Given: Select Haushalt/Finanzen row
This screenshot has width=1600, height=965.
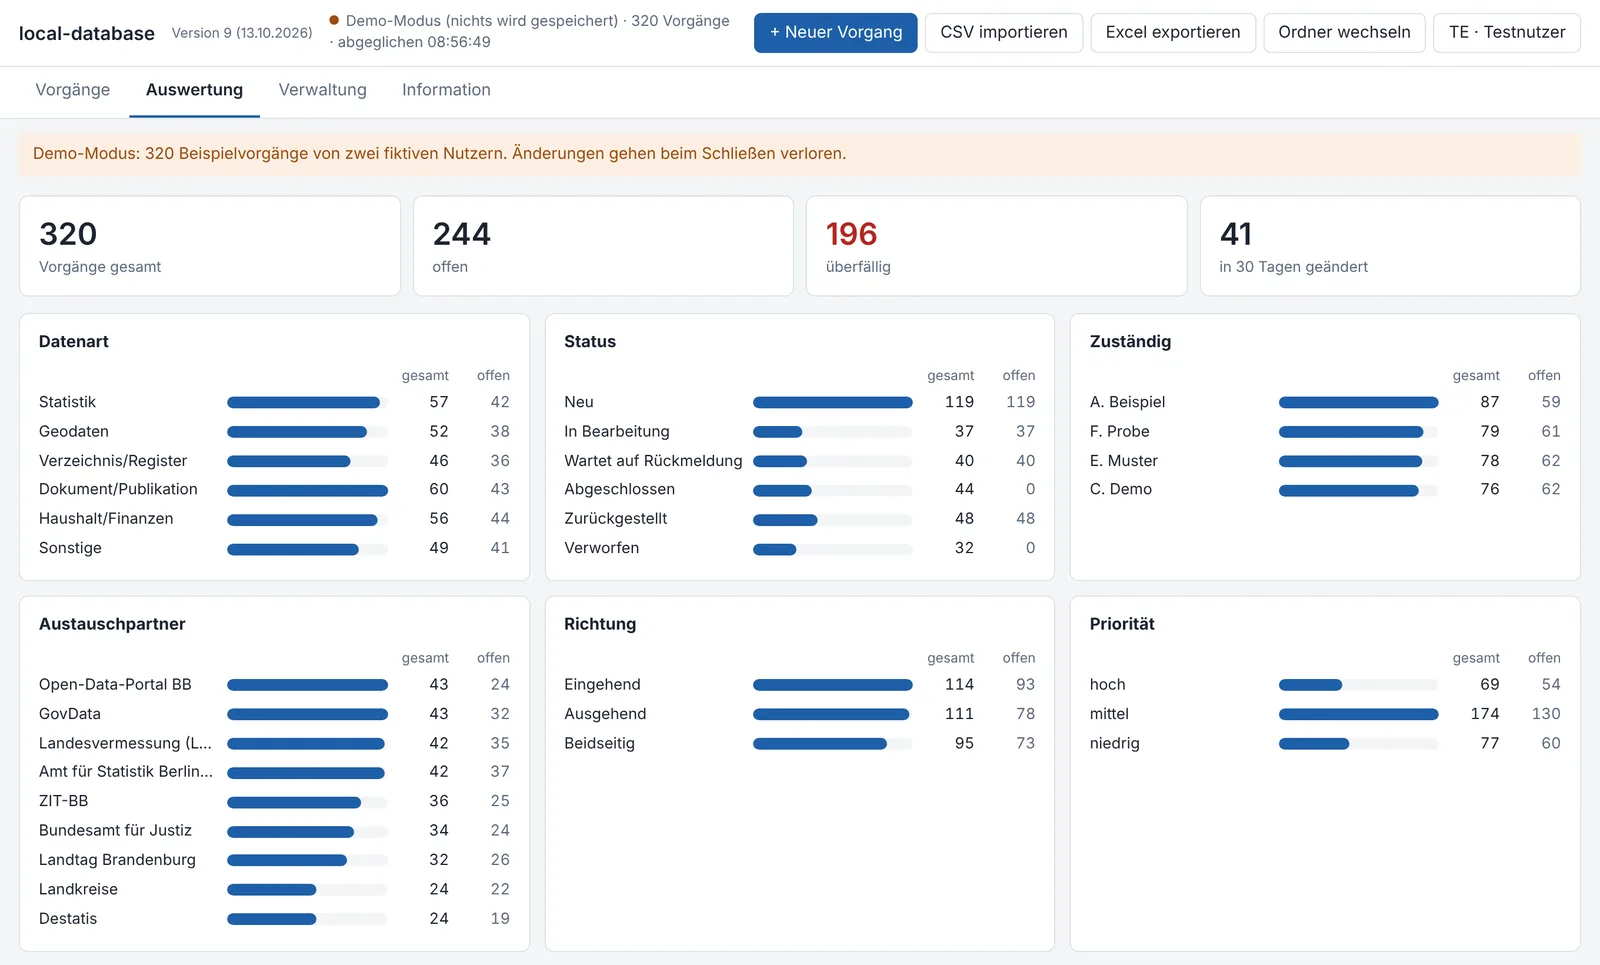Looking at the screenshot, I should pyautogui.click(x=274, y=518).
